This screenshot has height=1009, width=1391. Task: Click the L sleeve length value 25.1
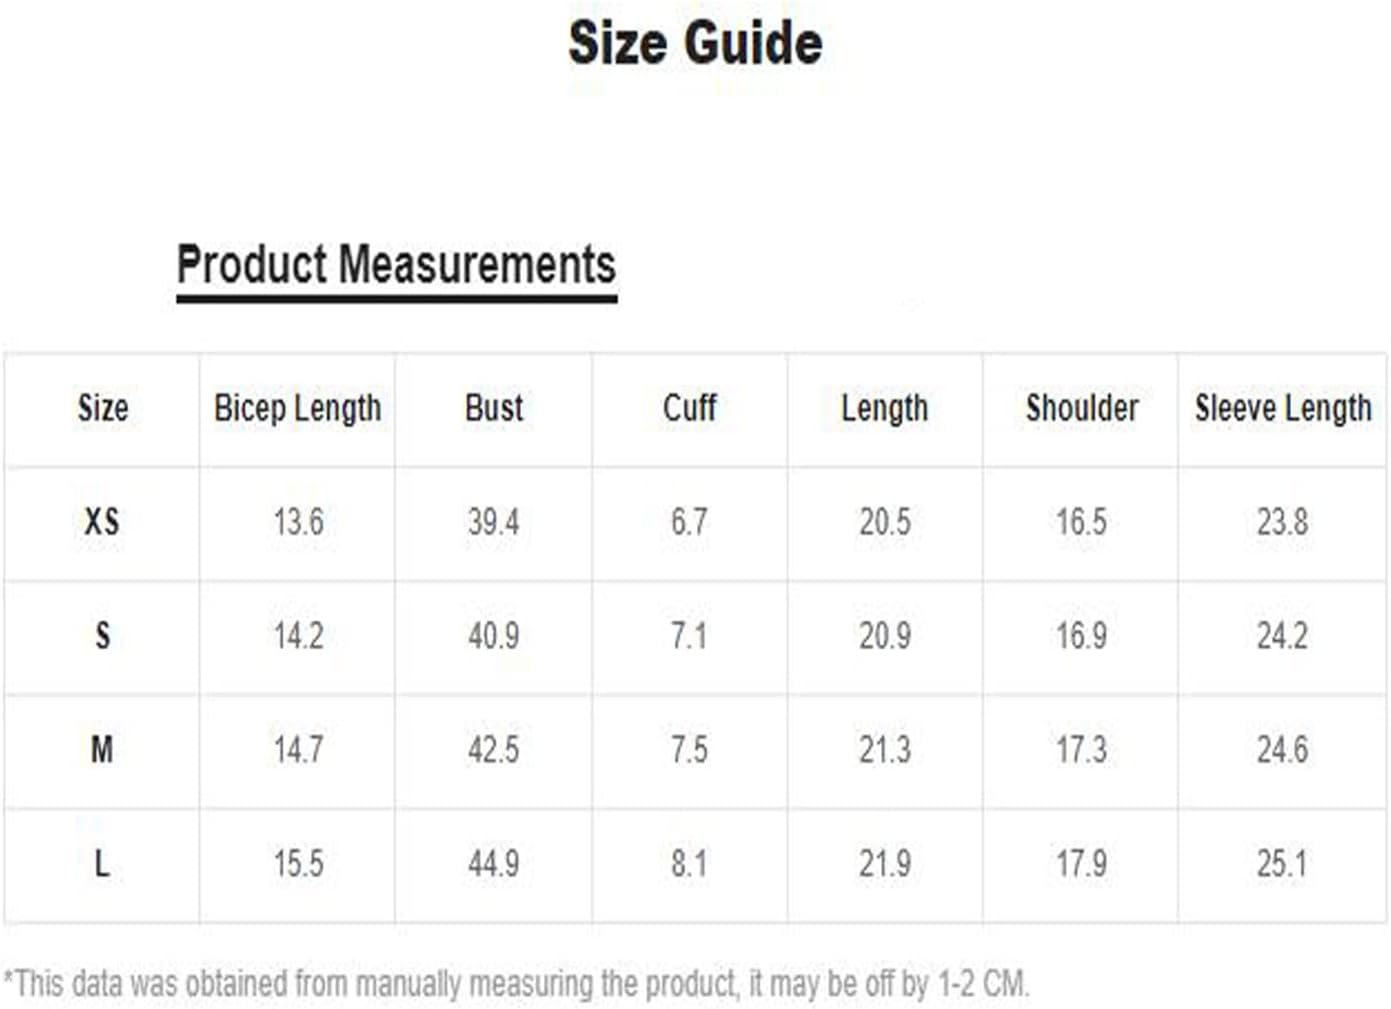click(x=1283, y=864)
